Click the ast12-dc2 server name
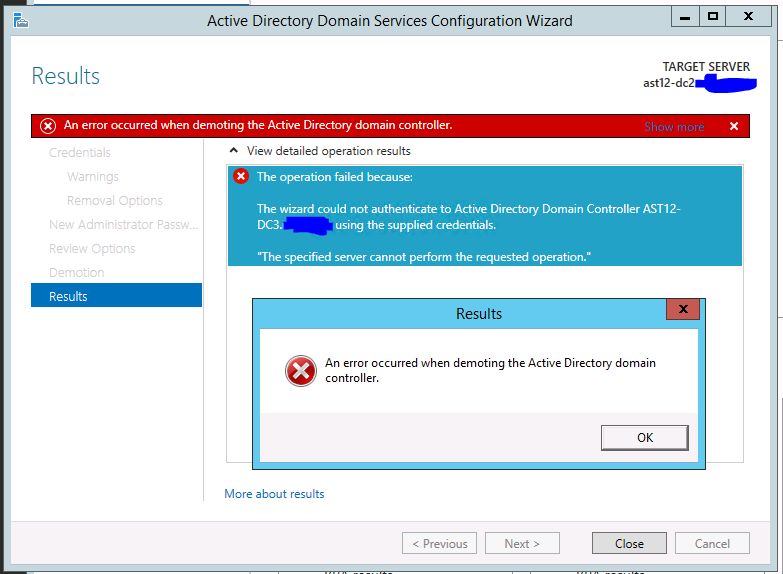This screenshot has width=783, height=574. click(x=669, y=83)
